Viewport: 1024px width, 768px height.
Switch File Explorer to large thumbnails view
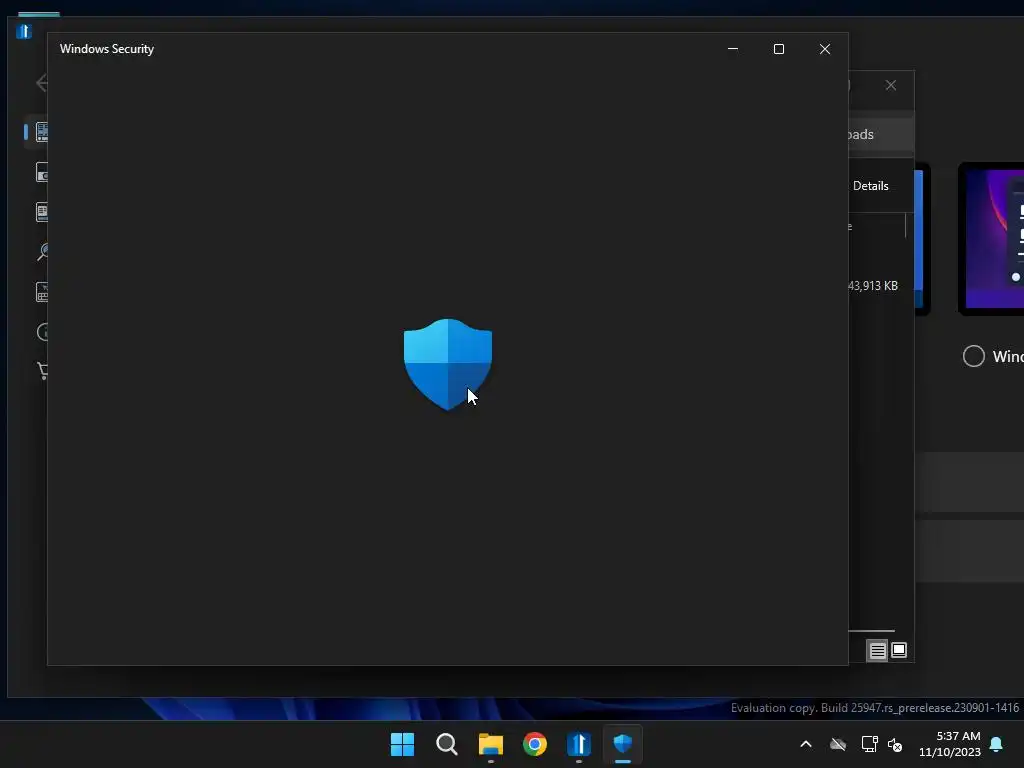pyautogui.click(x=899, y=650)
